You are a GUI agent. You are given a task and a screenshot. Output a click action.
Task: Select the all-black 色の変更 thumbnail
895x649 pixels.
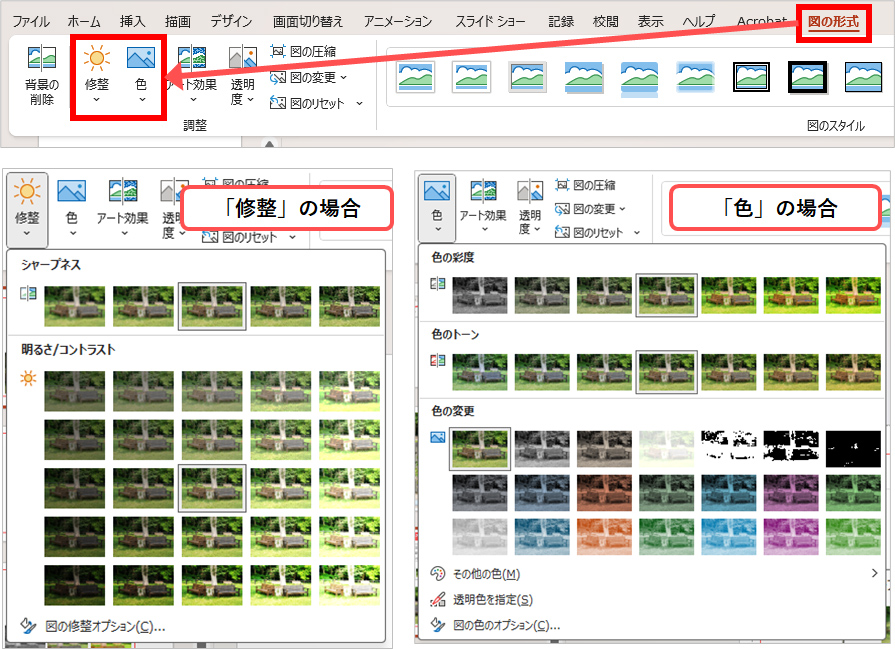(853, 449)
